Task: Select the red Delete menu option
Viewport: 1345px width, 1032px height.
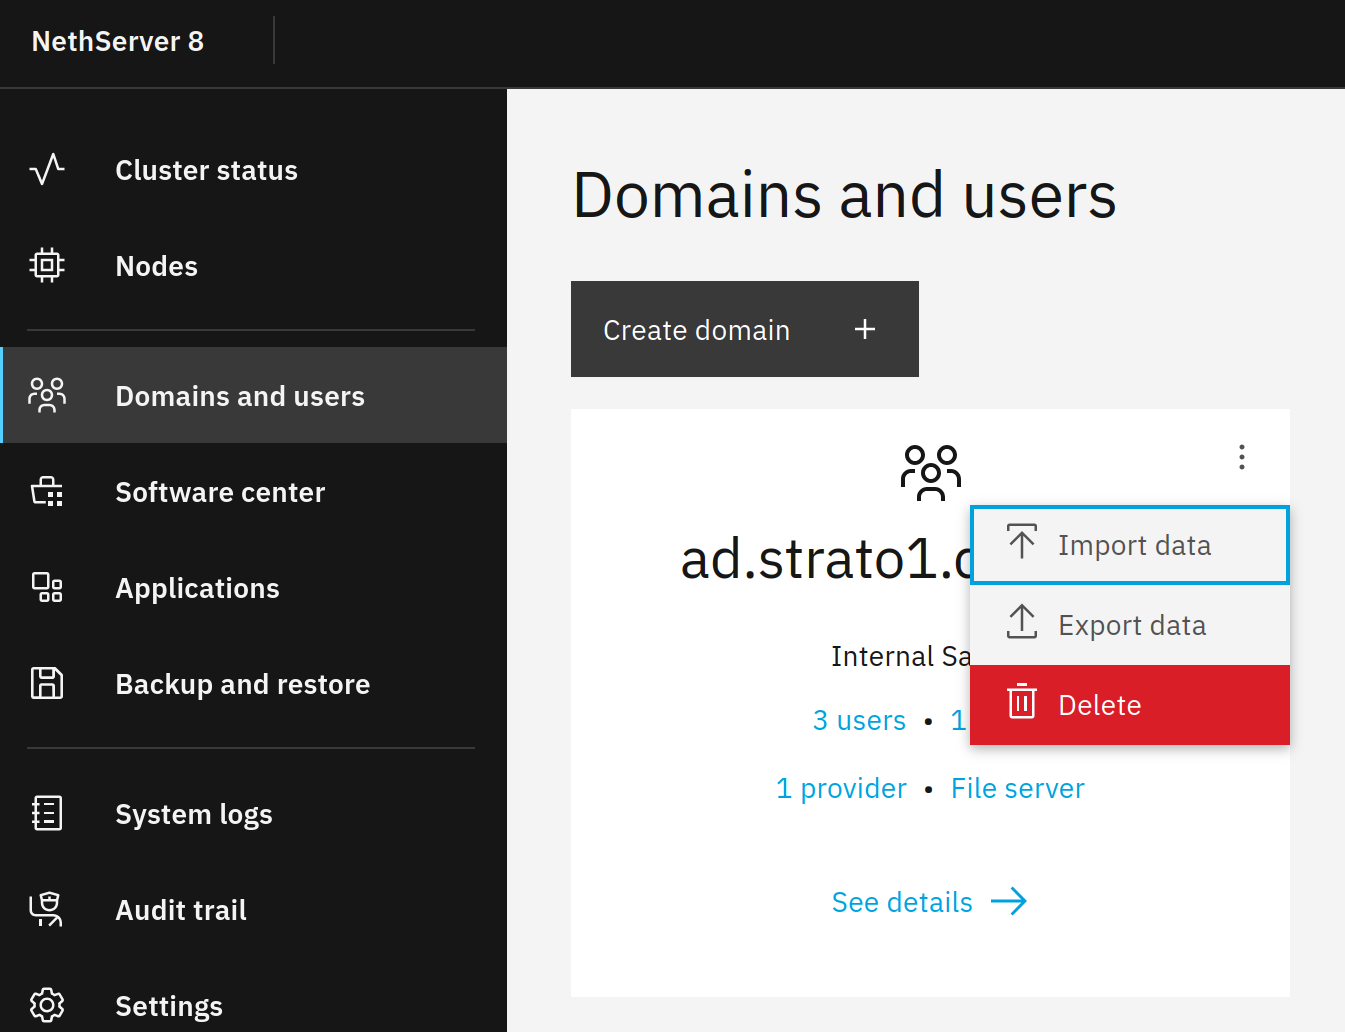Action: click(x=1130, y=705)
